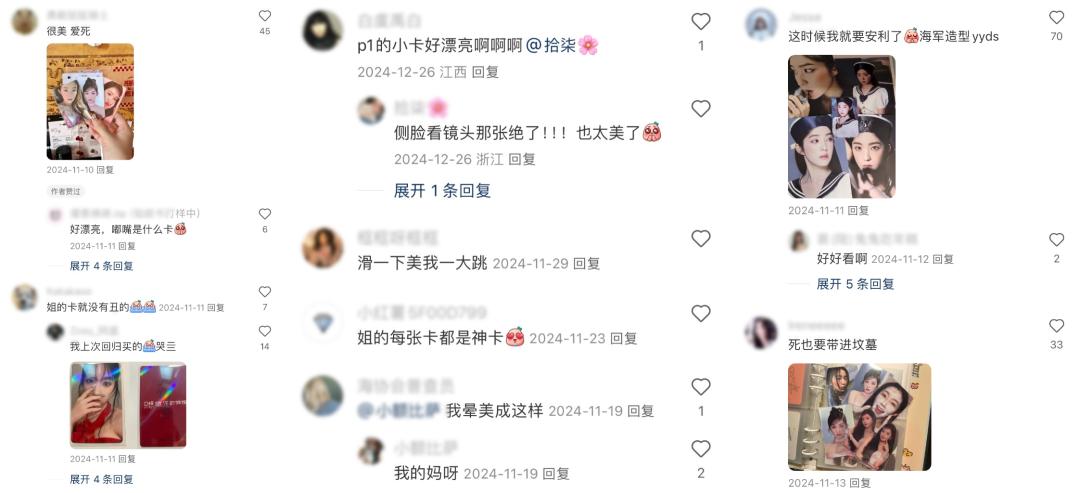1080x493 pixels.
Task: Toggle like on 姐的卡就没有丑的 comment
Action: [264, 292]
